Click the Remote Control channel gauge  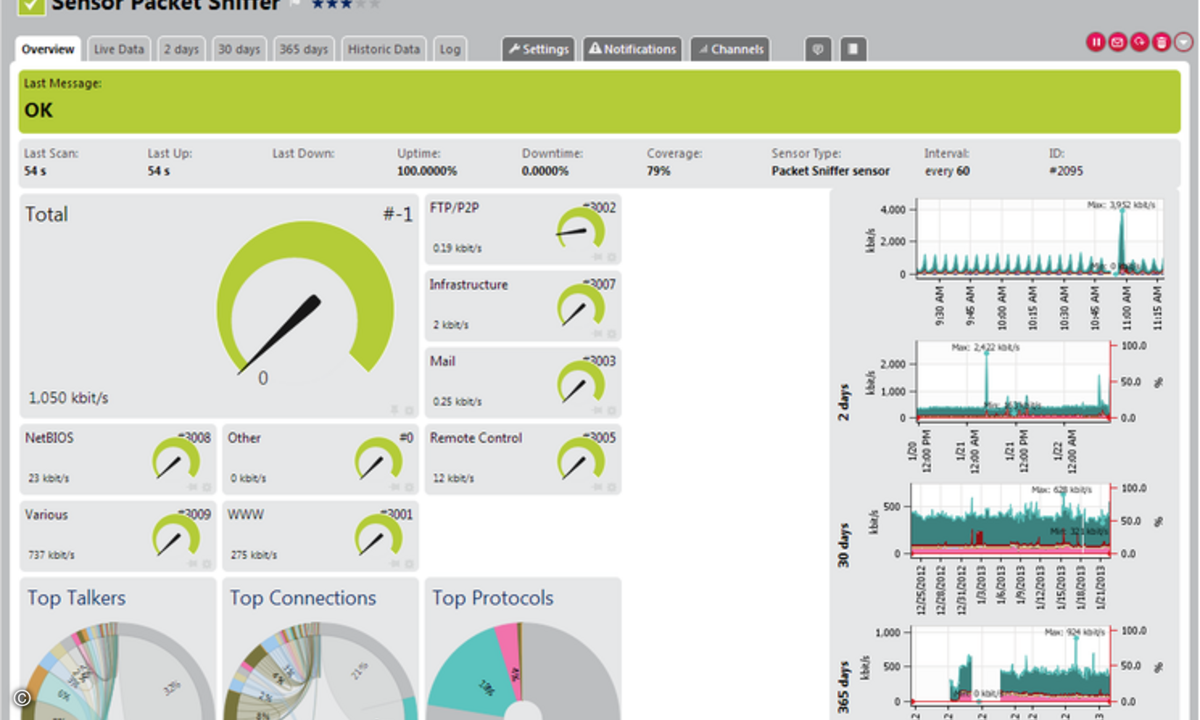point(581,459)
